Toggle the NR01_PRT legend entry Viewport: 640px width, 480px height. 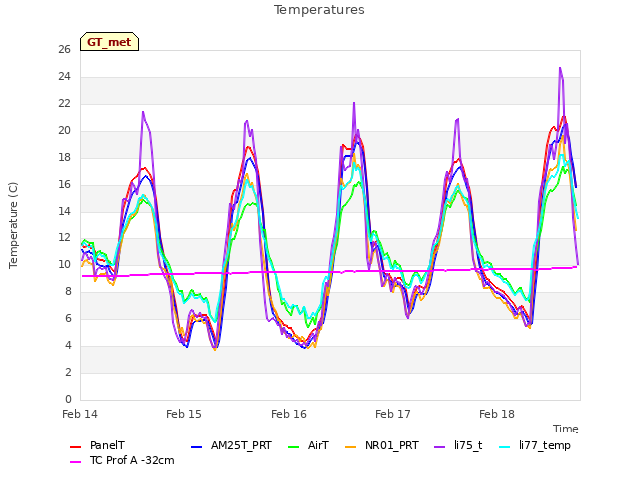point(382,445)
